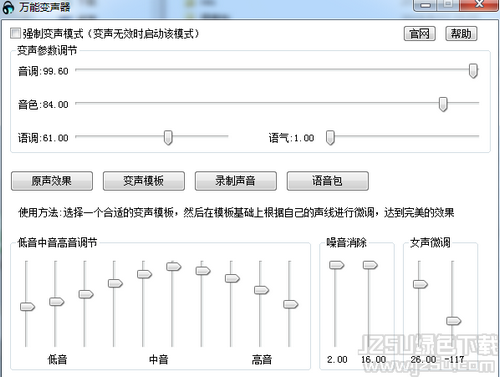Click the fifth equalizer band slider handle

click(144, 274)
